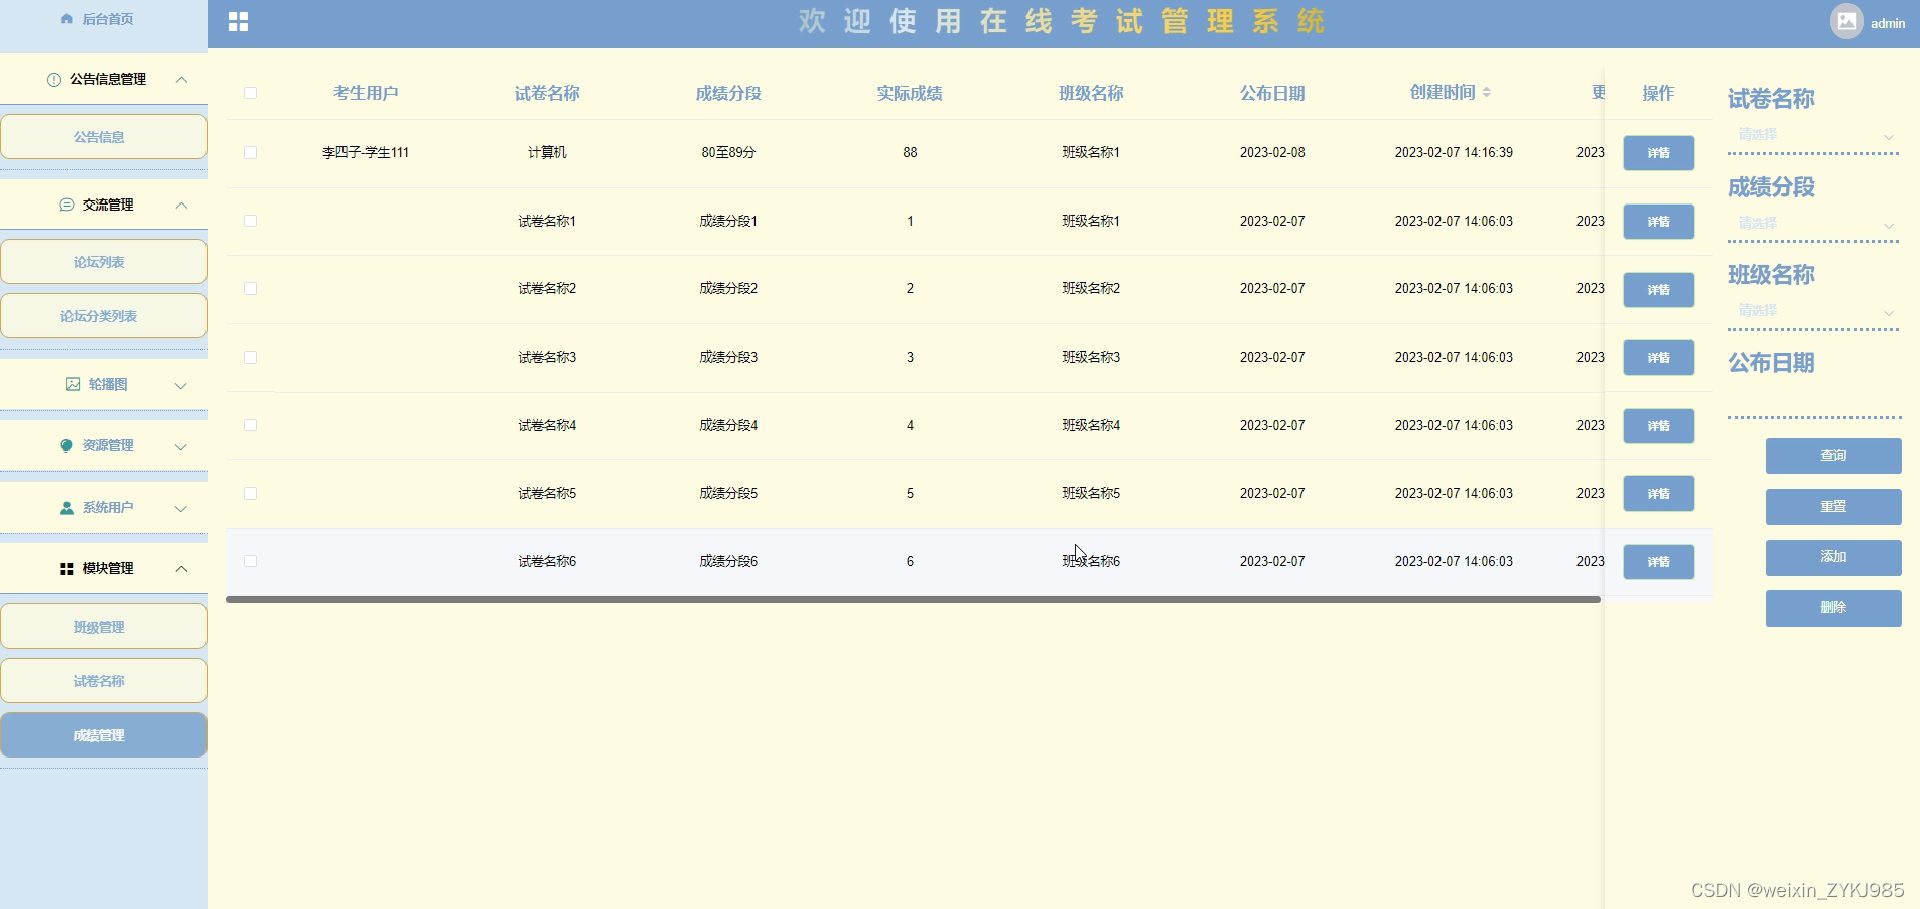Click the table horizontal scrollbar

pyautogui.click(x=913, y=600)
